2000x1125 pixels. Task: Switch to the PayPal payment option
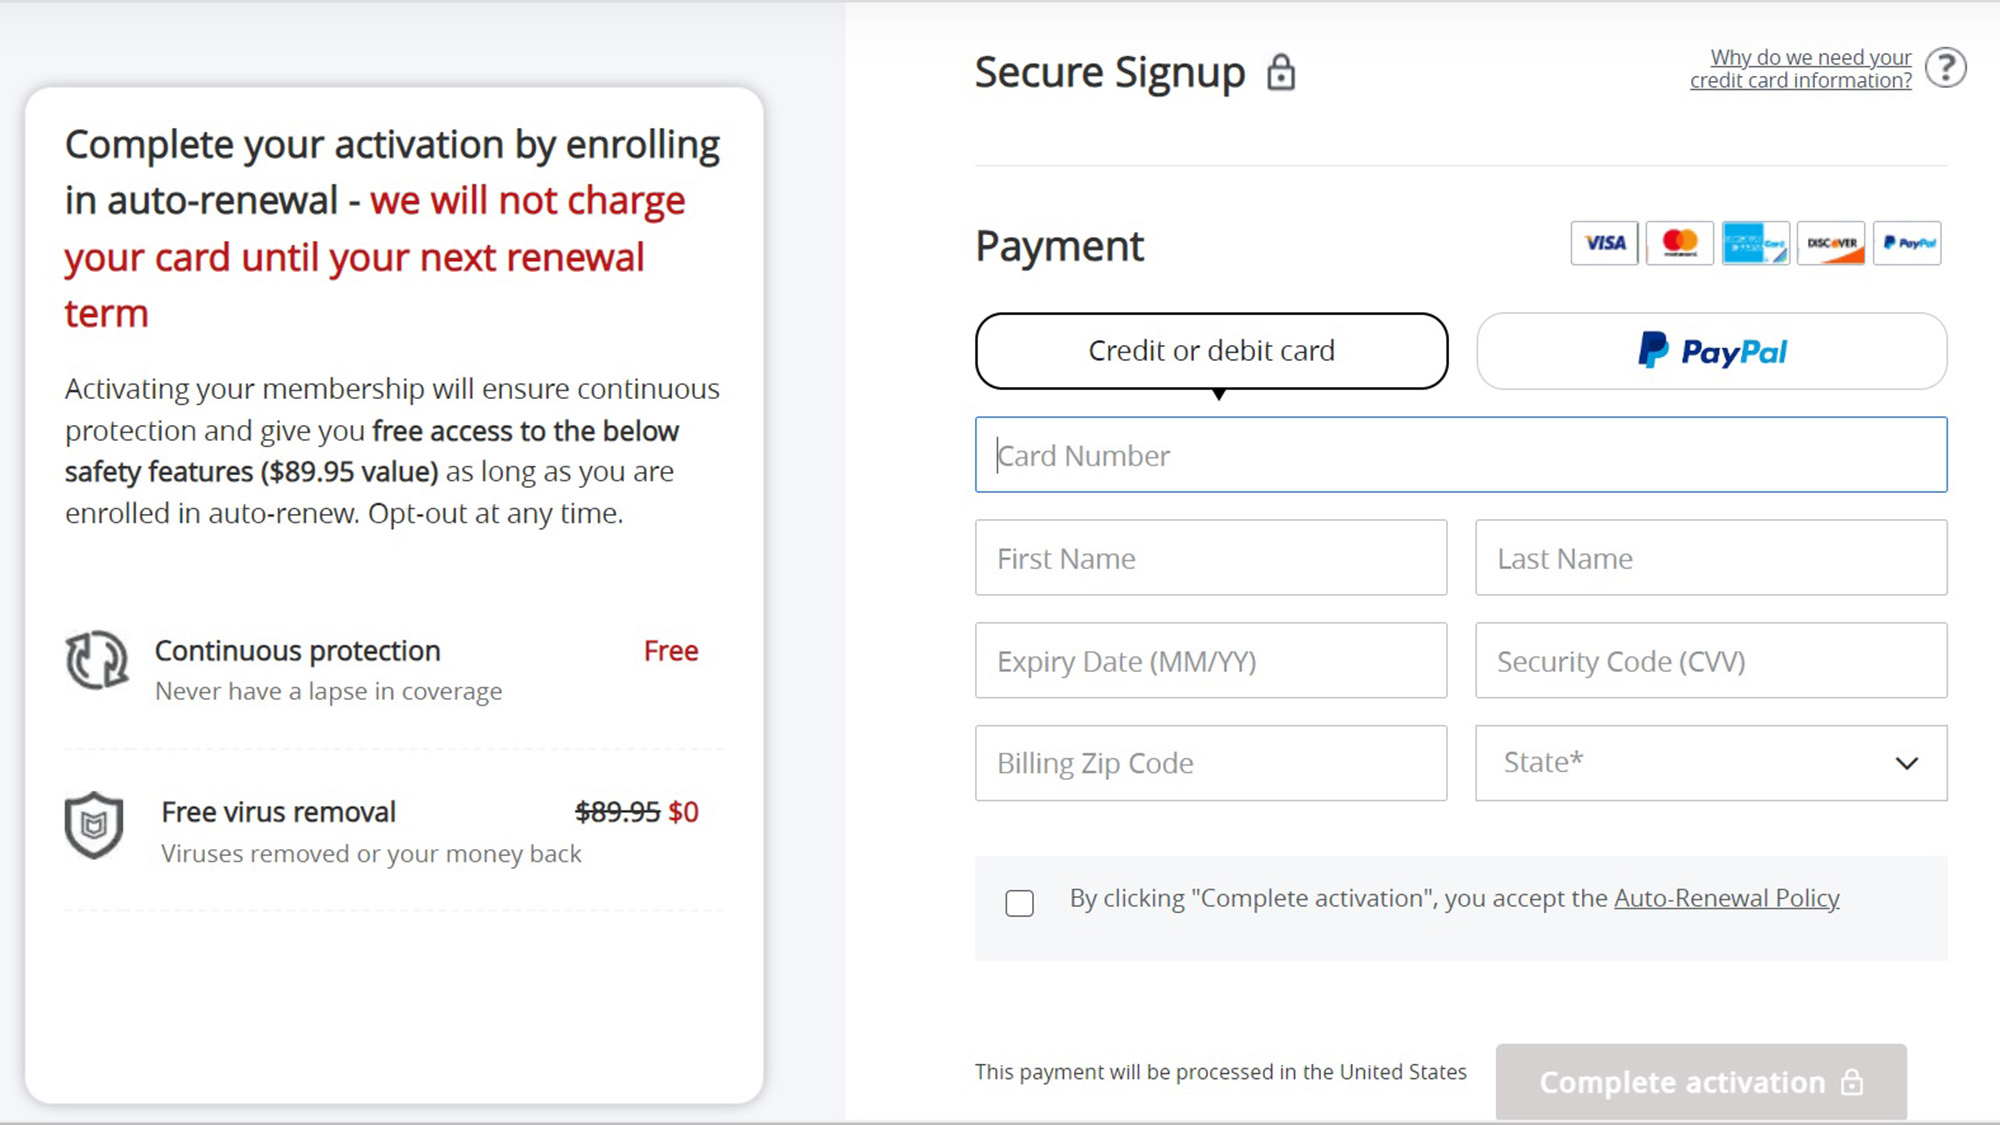[x=1711, y=351]
